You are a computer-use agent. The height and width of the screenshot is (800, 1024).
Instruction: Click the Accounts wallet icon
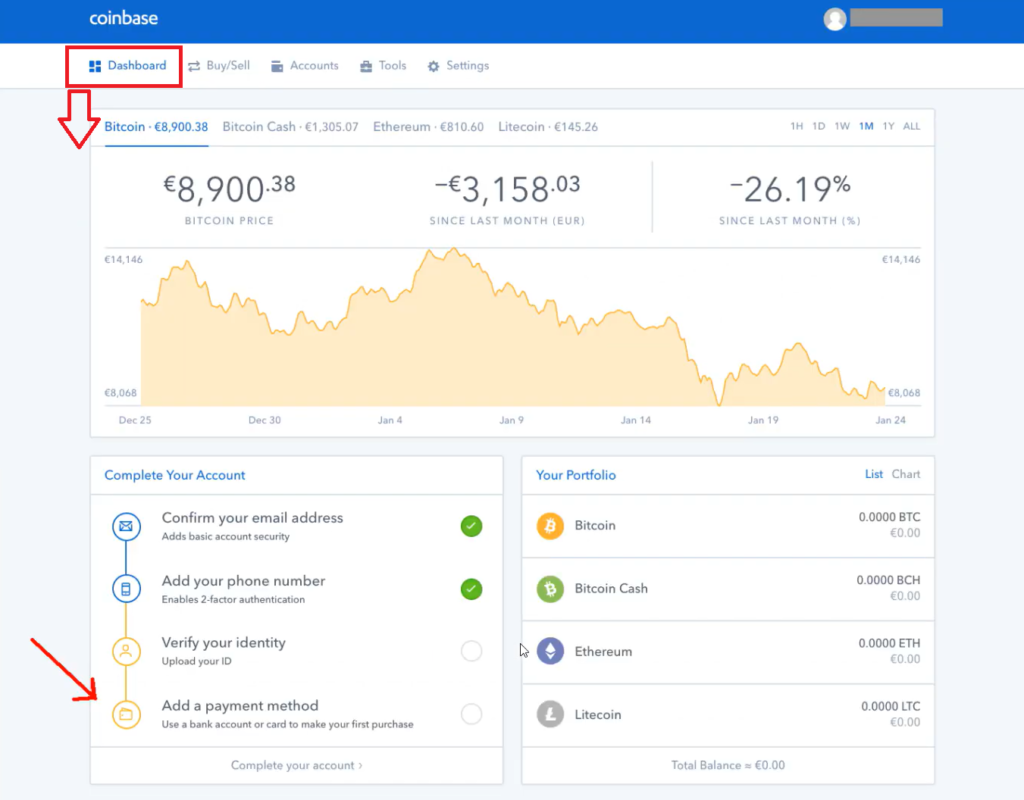[x=277, y=66]
